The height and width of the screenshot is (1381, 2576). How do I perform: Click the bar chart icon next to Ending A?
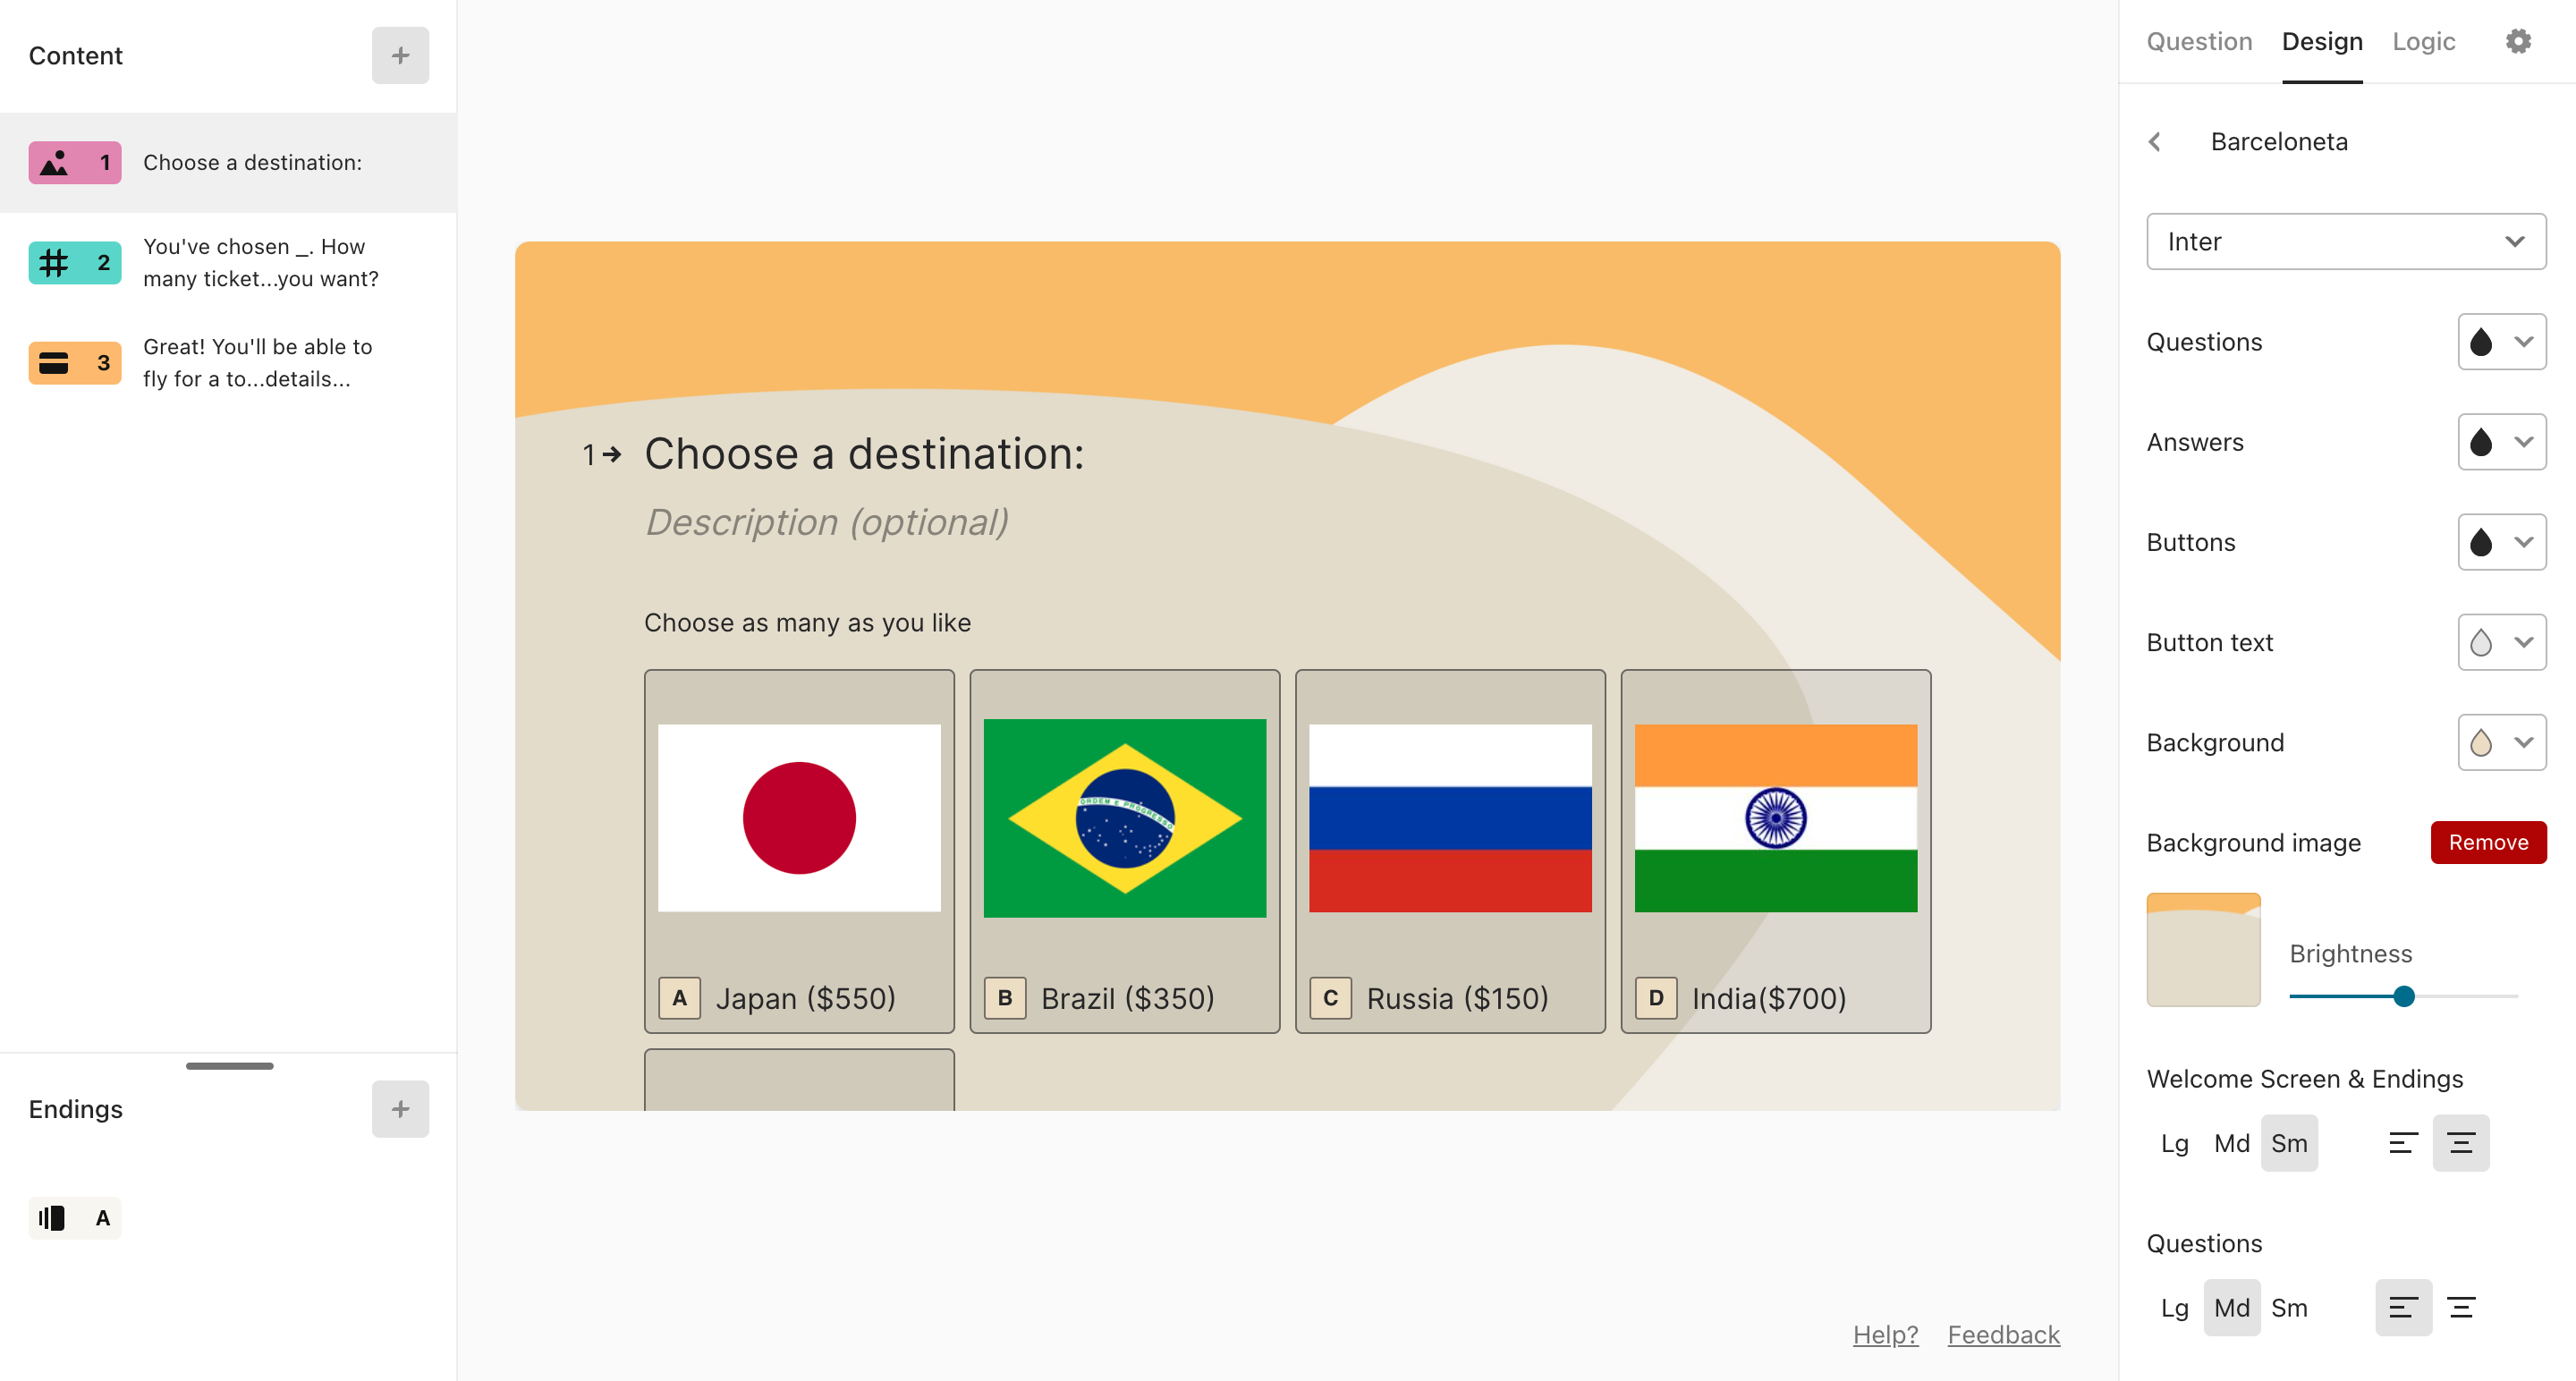[x=51, y=1217]
